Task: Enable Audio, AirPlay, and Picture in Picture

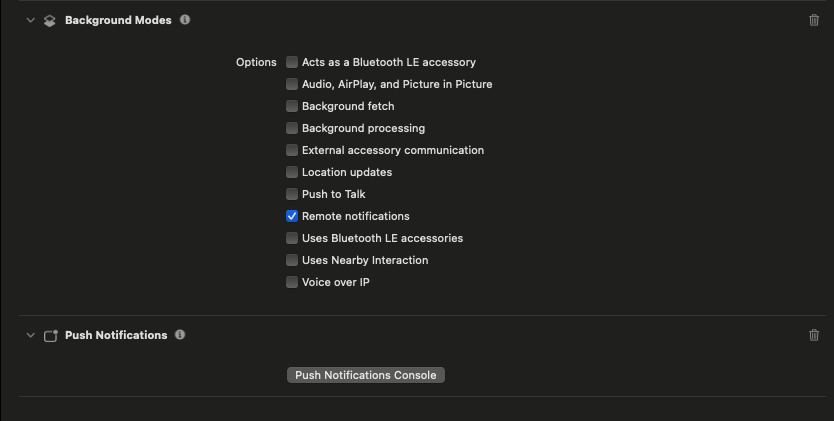Action: (x=292, y=84)
